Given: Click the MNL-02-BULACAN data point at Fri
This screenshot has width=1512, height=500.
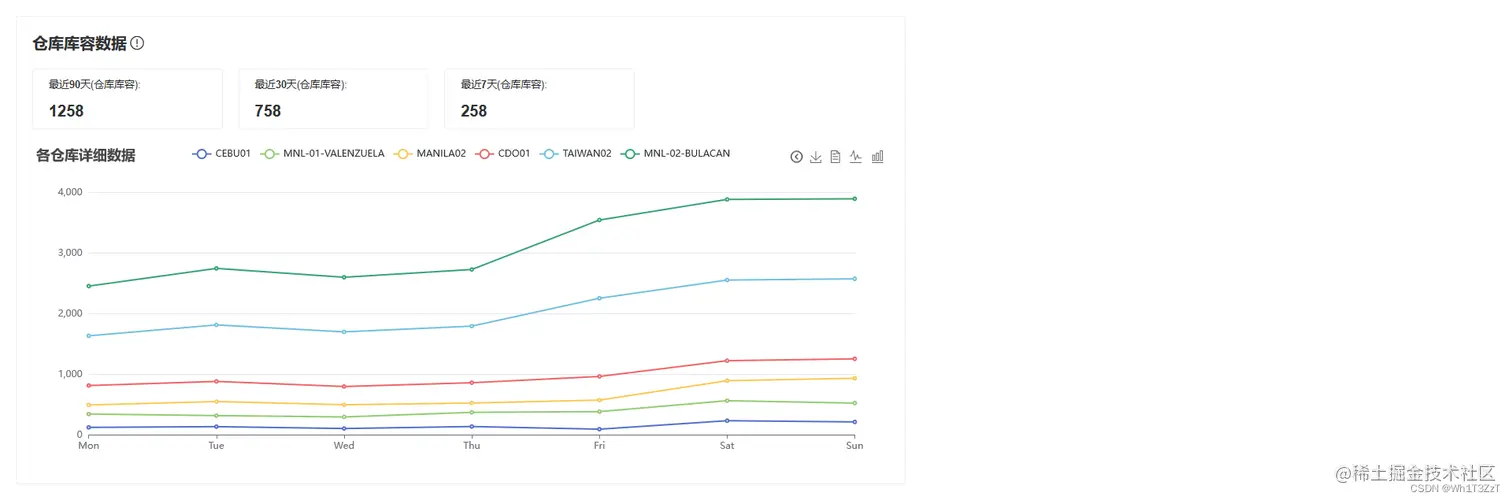Looking at the screenshot, I should pos(599,220).
